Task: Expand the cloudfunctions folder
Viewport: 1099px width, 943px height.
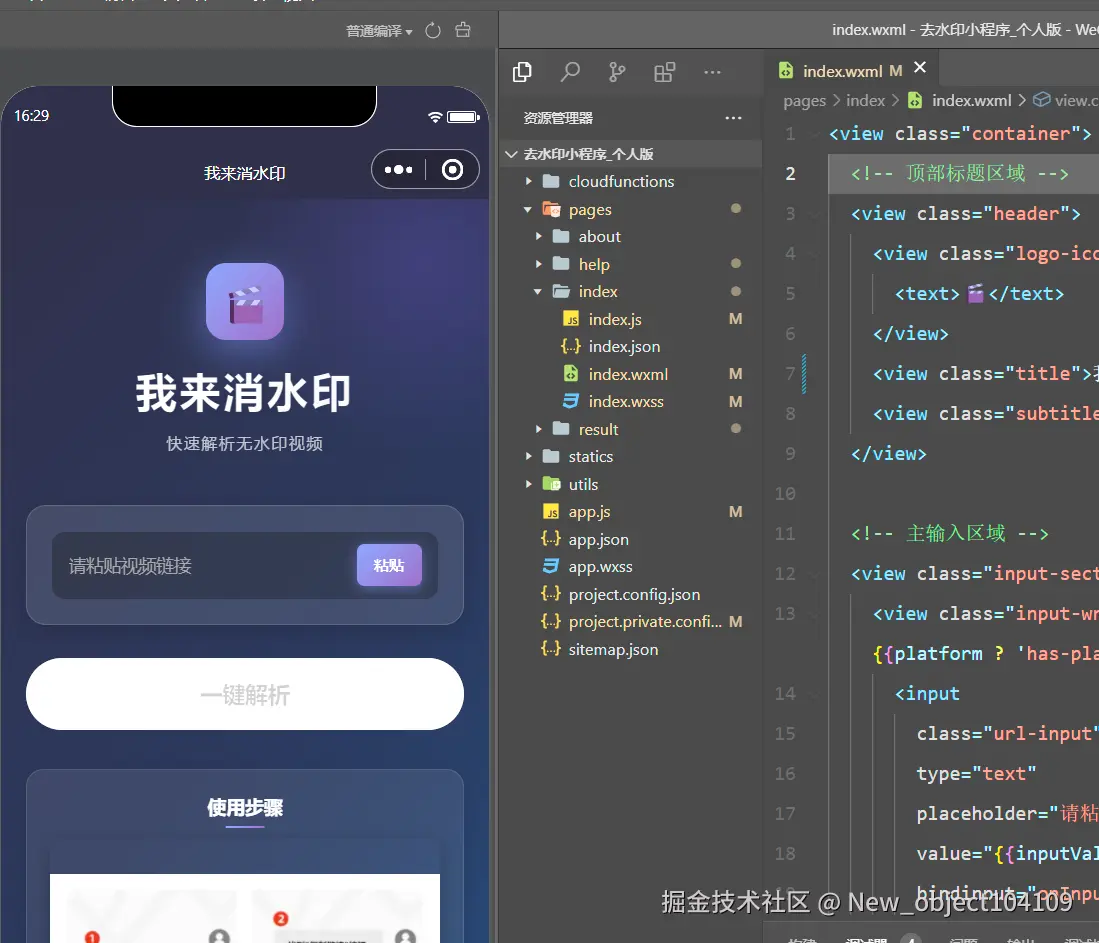Action: 529,182
